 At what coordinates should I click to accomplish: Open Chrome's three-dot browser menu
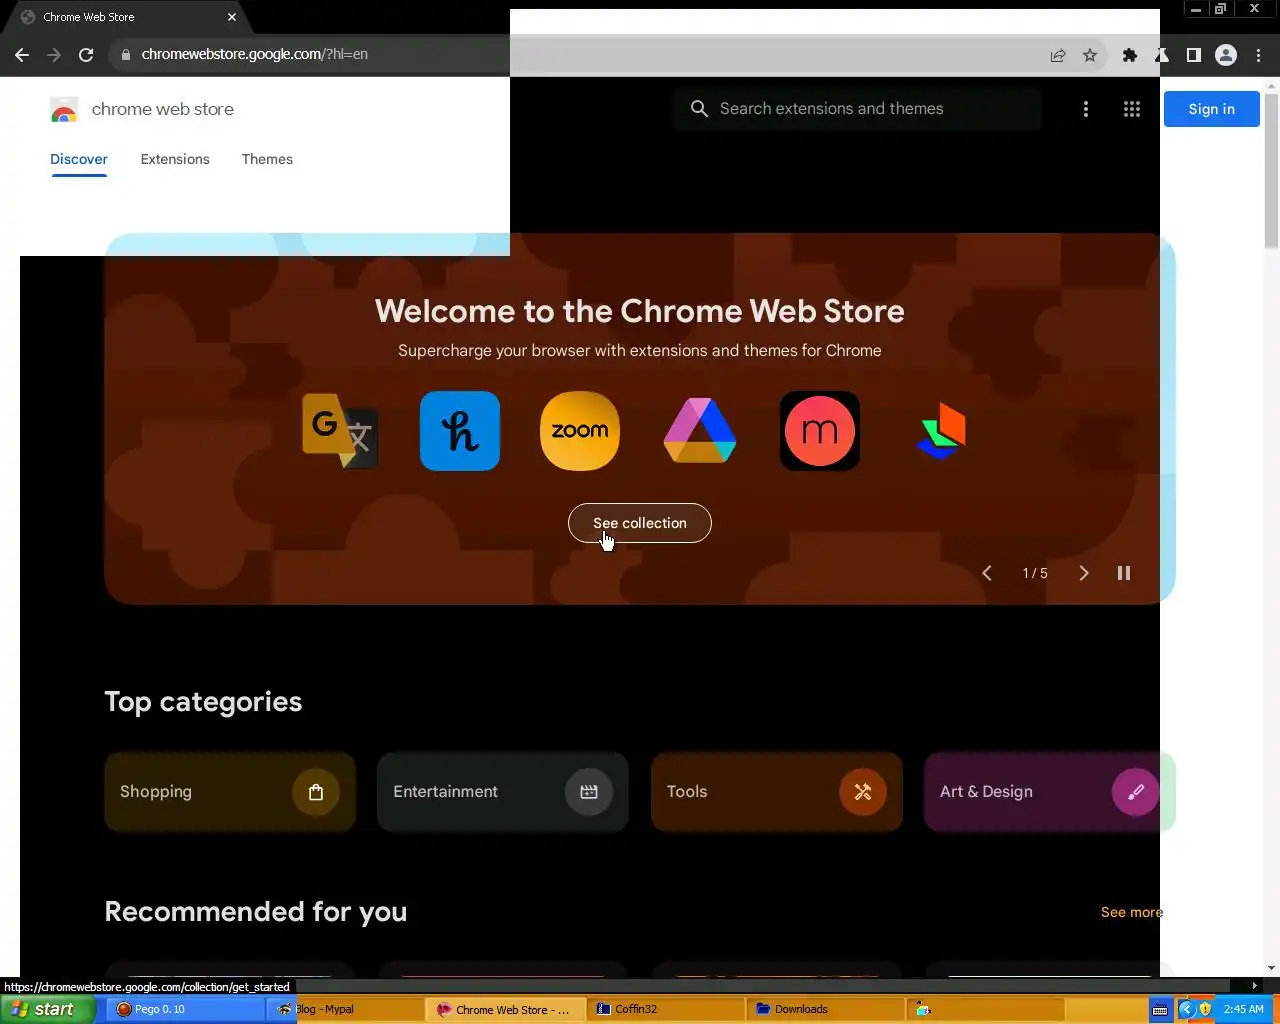coord(1259,55)
